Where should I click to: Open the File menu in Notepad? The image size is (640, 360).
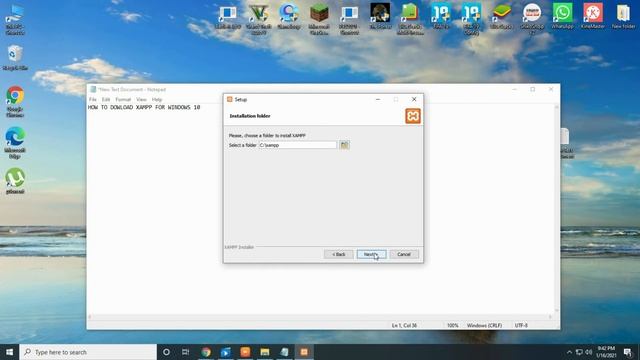click(x=93, y=100)
